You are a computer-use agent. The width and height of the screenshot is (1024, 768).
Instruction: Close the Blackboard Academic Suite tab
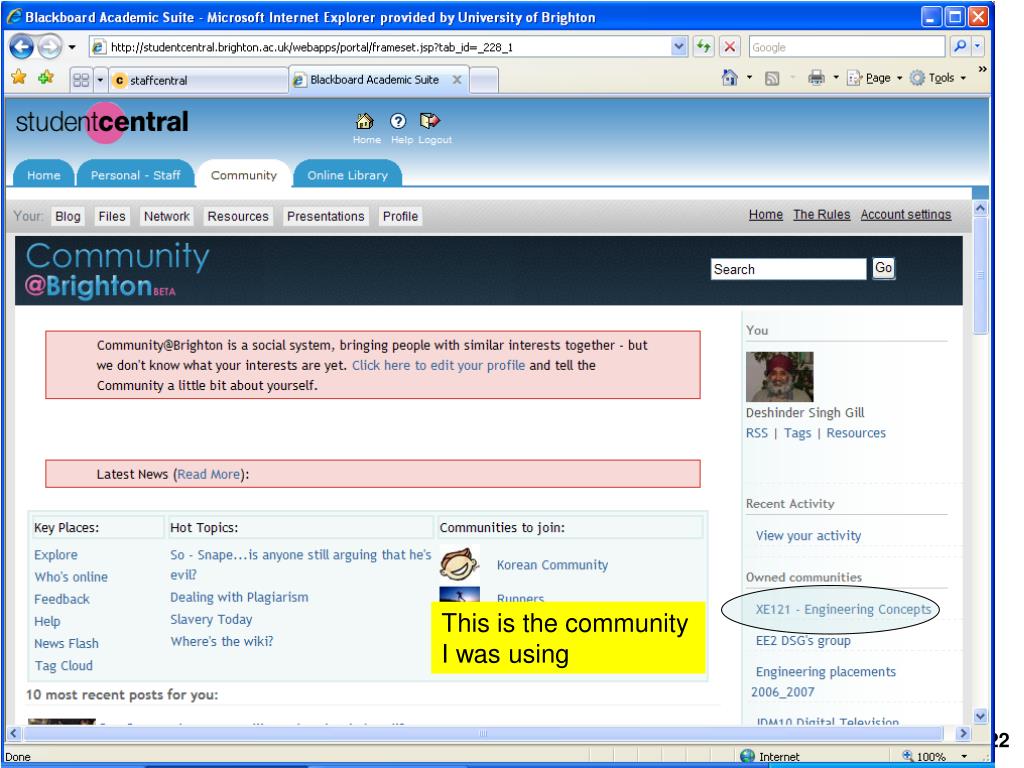coord(457,80)
